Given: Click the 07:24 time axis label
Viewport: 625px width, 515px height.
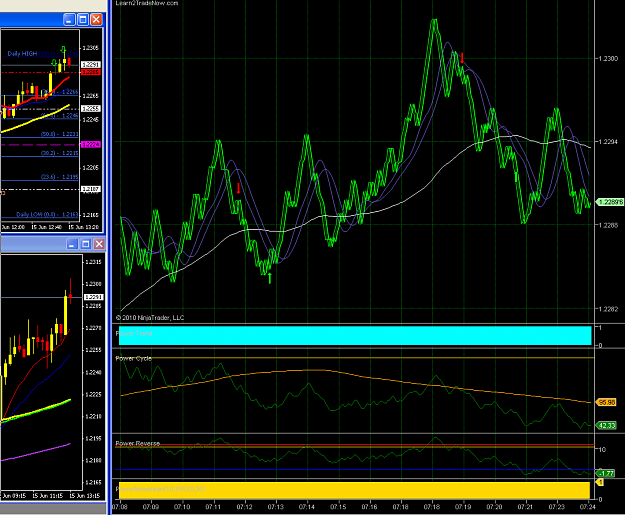Looking at the screenshot, I should 588,507.
